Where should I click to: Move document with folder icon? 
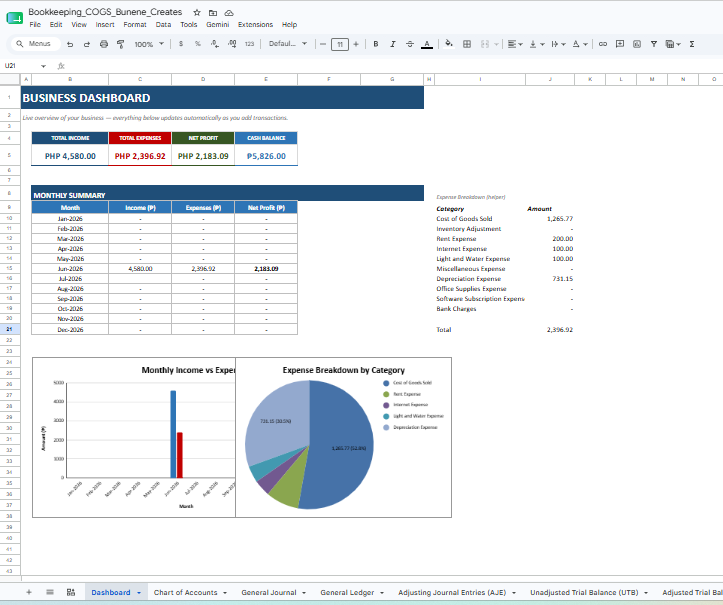(x=213, y=12)
